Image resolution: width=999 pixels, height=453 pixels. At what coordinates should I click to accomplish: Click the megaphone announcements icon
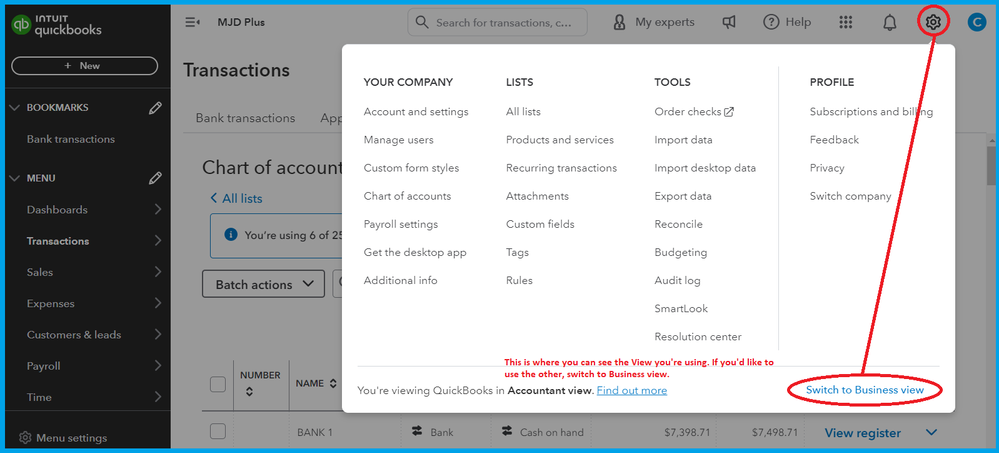pyautogui.click(x=731, y=22)
